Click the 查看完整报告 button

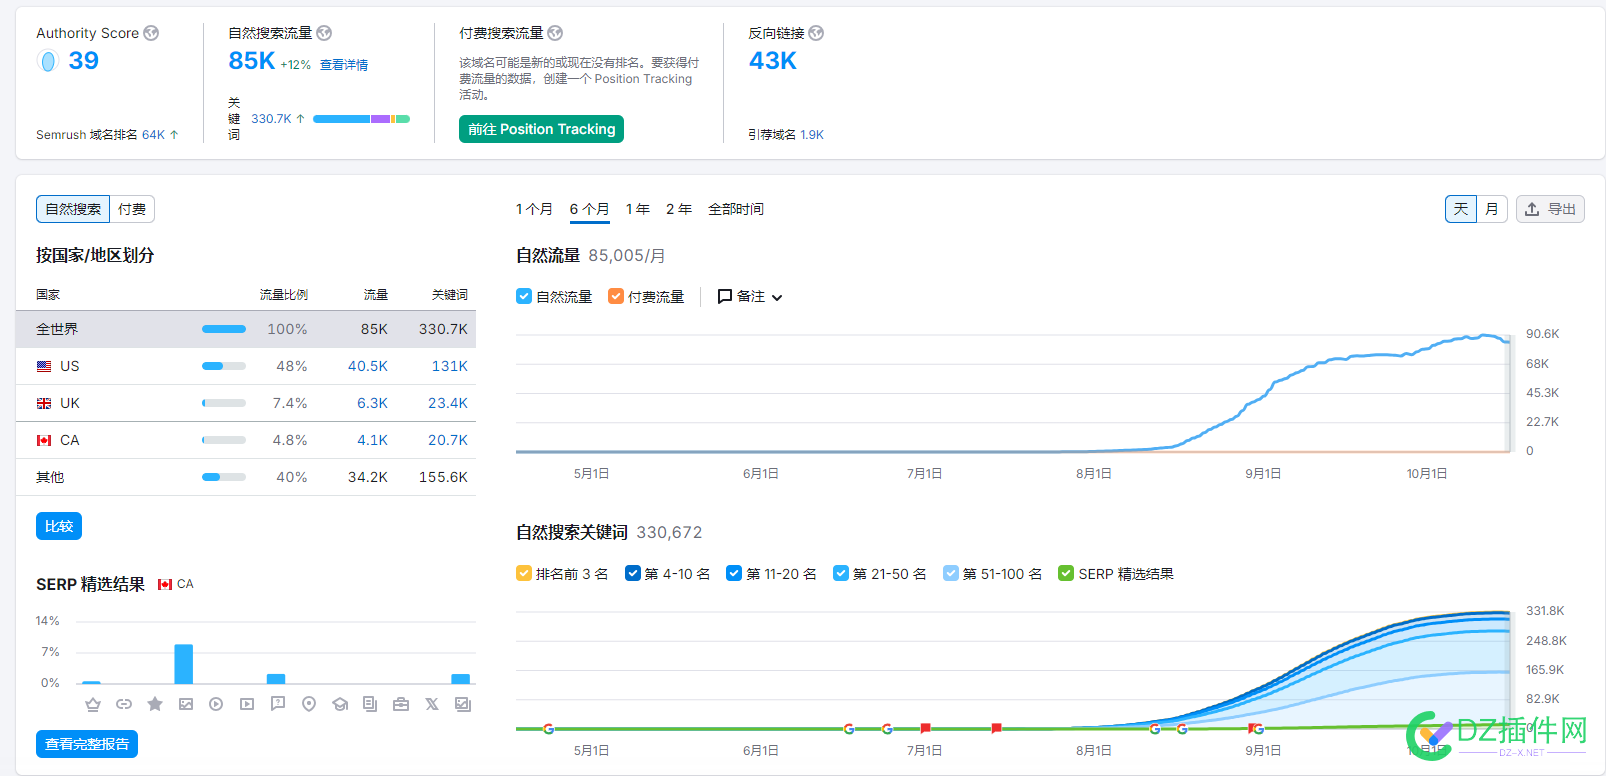coord(87,744)
